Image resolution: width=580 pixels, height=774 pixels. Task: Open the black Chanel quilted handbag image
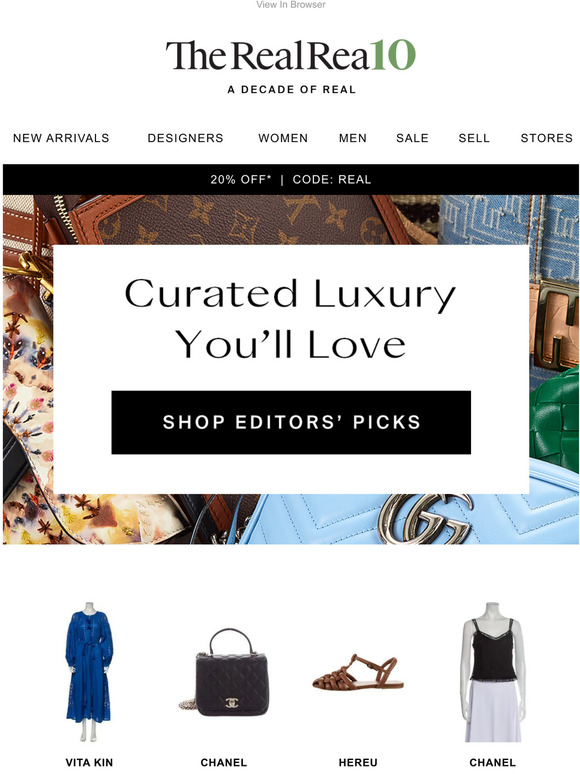pos(224,672)
